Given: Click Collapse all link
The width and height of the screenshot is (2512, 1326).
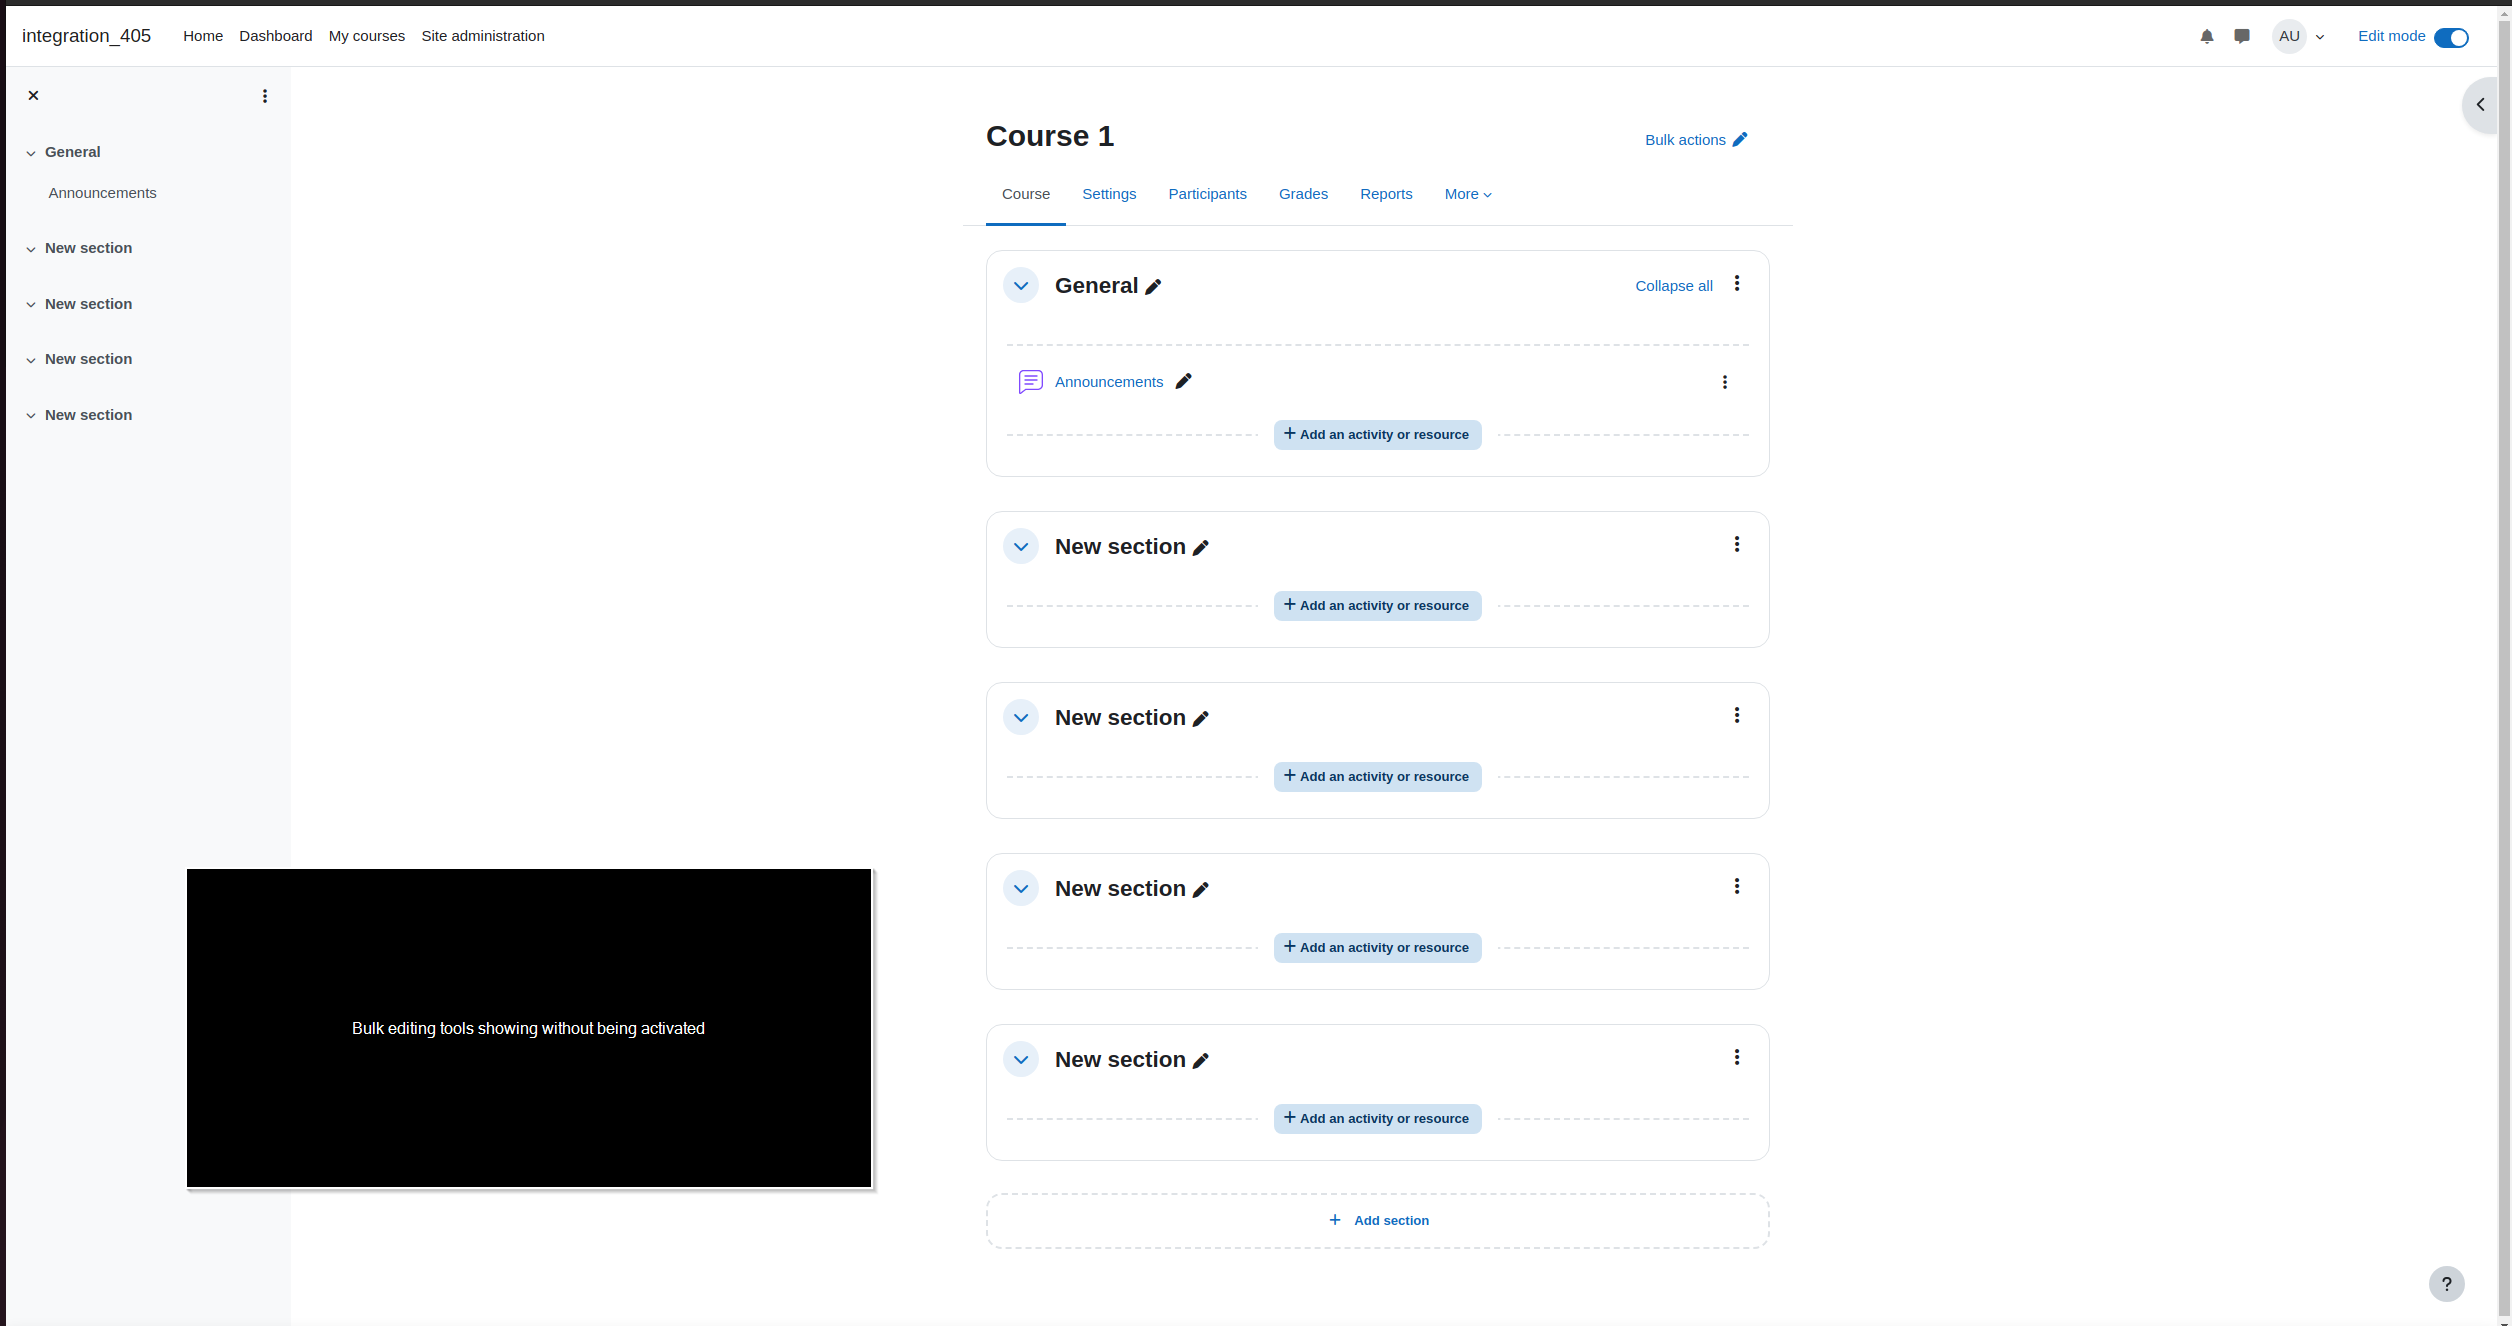Looking at the screenshot, I should pos(1674,286).
